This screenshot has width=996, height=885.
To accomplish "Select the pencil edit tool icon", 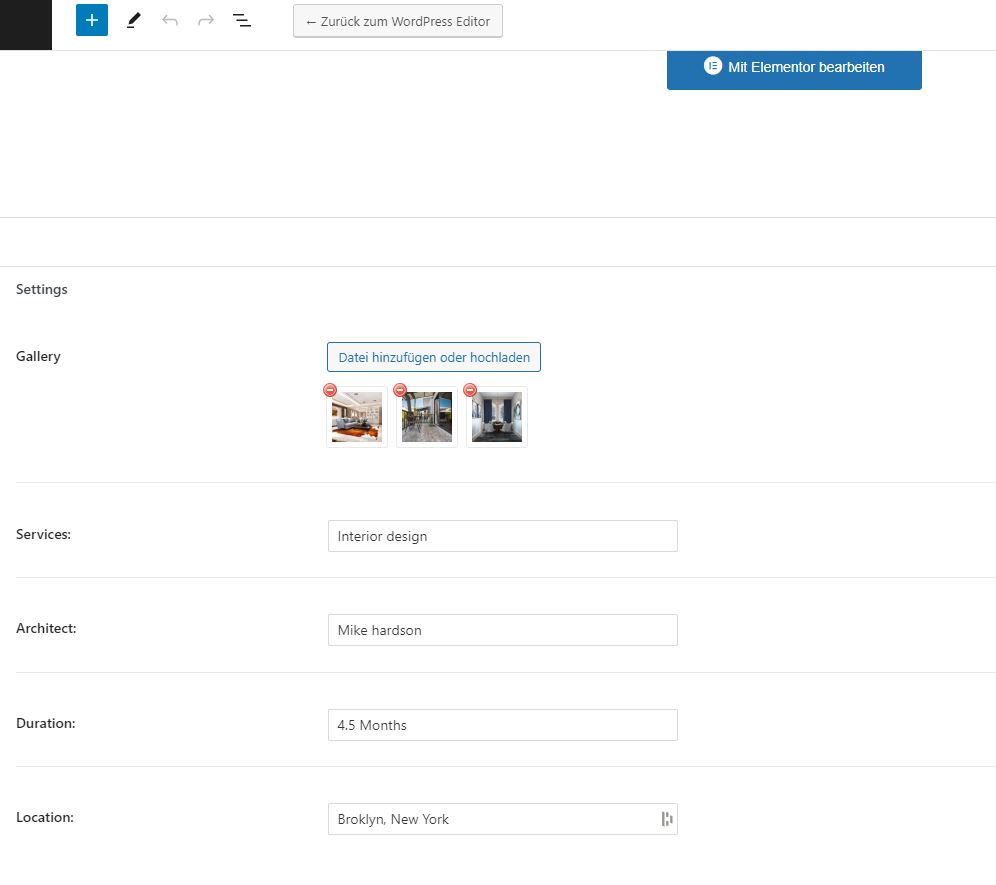I will tap(133, 20).
